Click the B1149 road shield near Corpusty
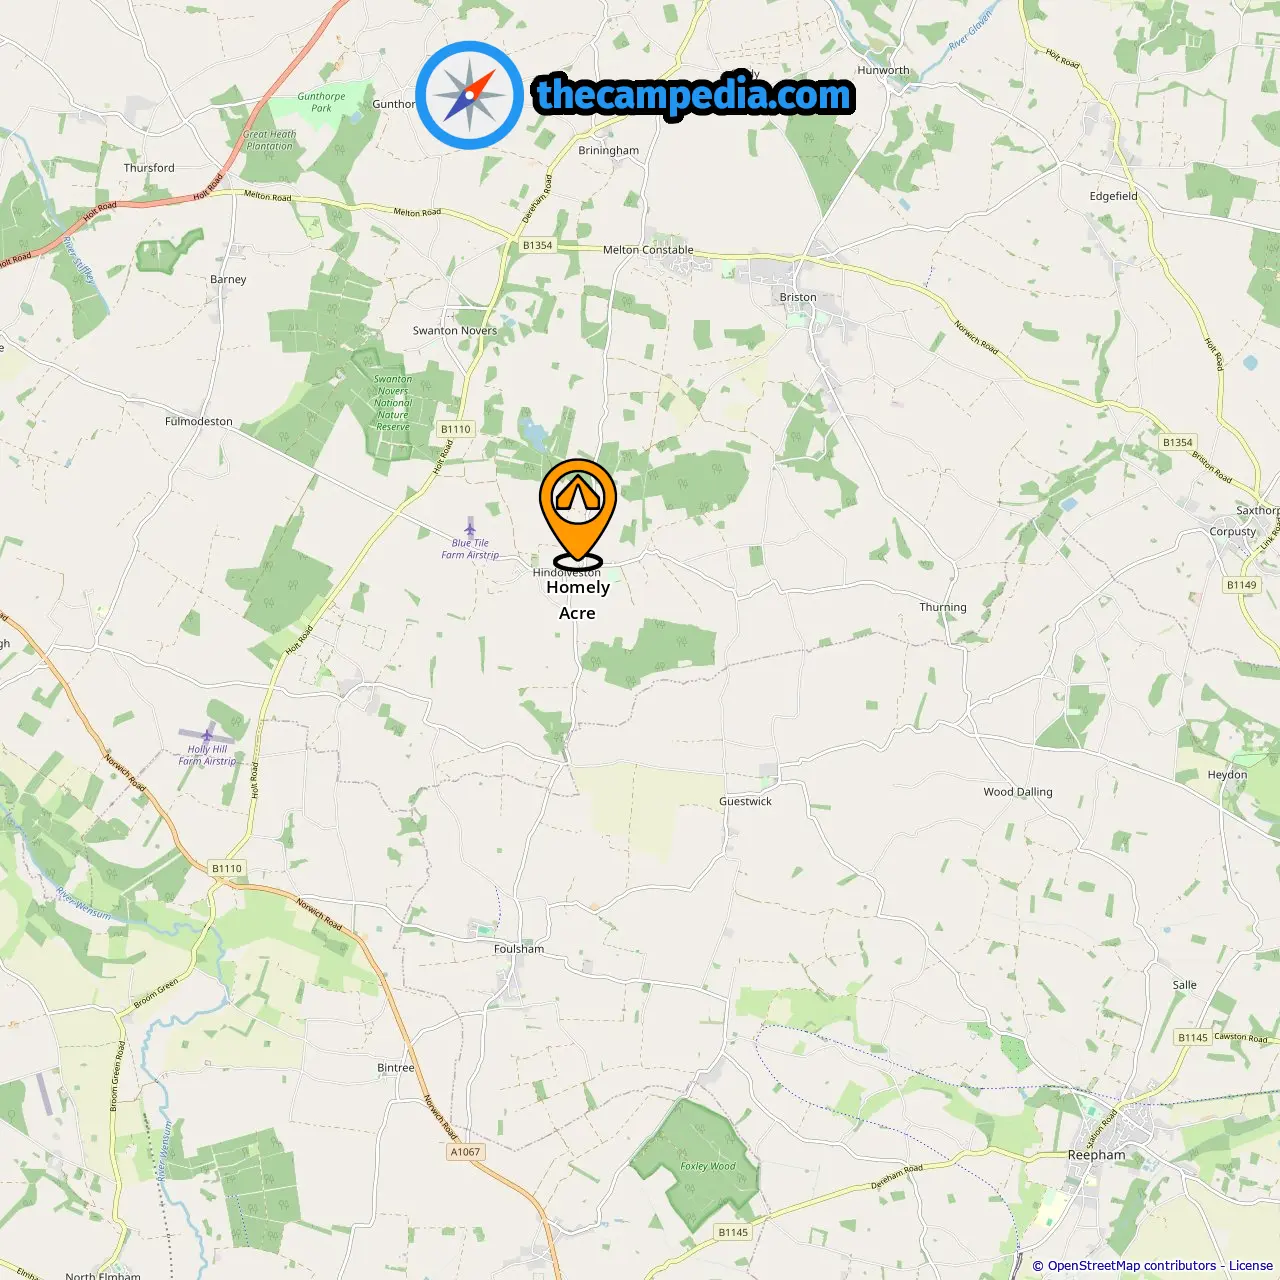The image size is (1280, 1280). [x=1242, y=585]
